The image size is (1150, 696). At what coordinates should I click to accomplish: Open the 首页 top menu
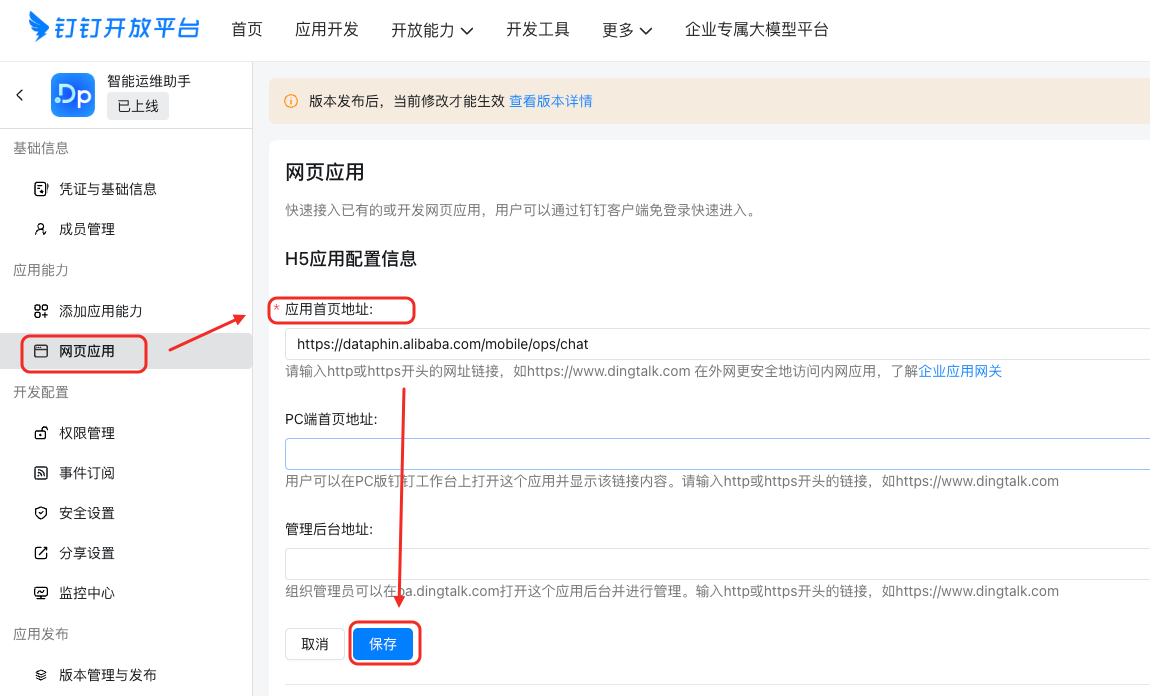[x=247, y=29]
